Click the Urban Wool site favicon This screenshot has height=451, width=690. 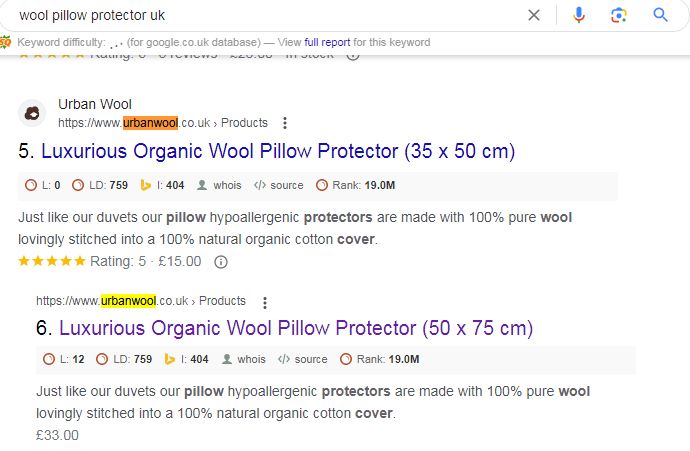(32, 114)
